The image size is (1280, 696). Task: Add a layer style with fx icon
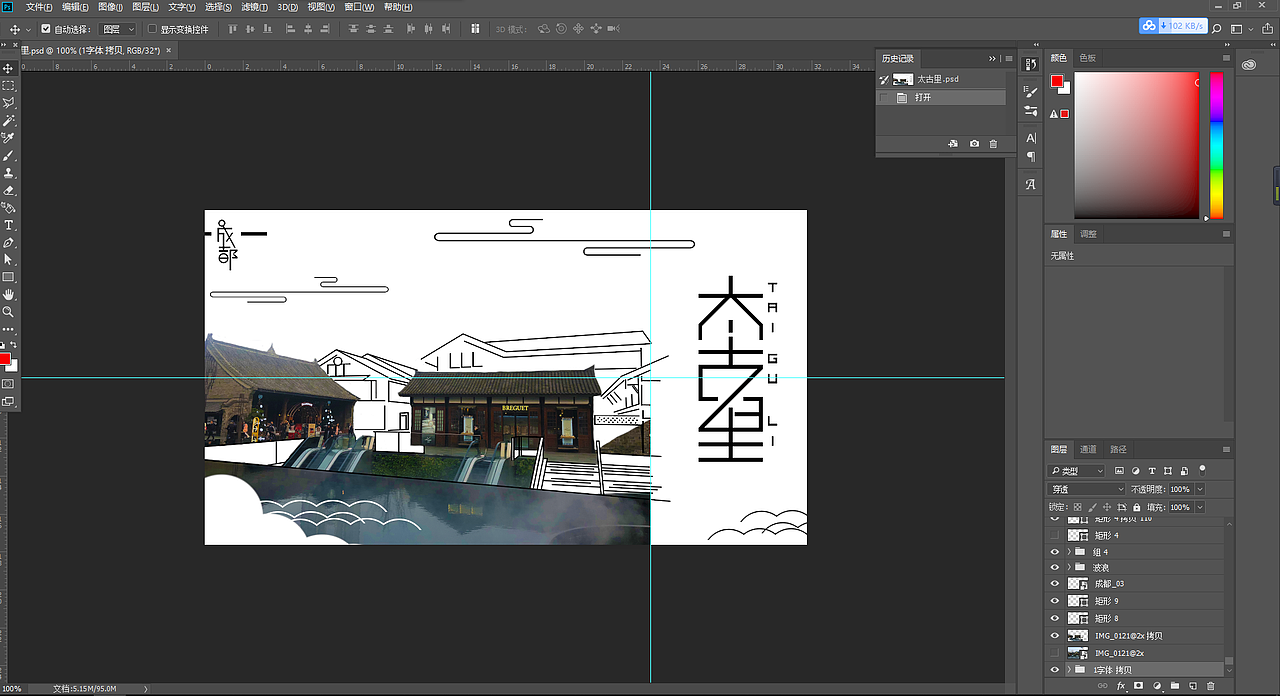point(1121,686)
